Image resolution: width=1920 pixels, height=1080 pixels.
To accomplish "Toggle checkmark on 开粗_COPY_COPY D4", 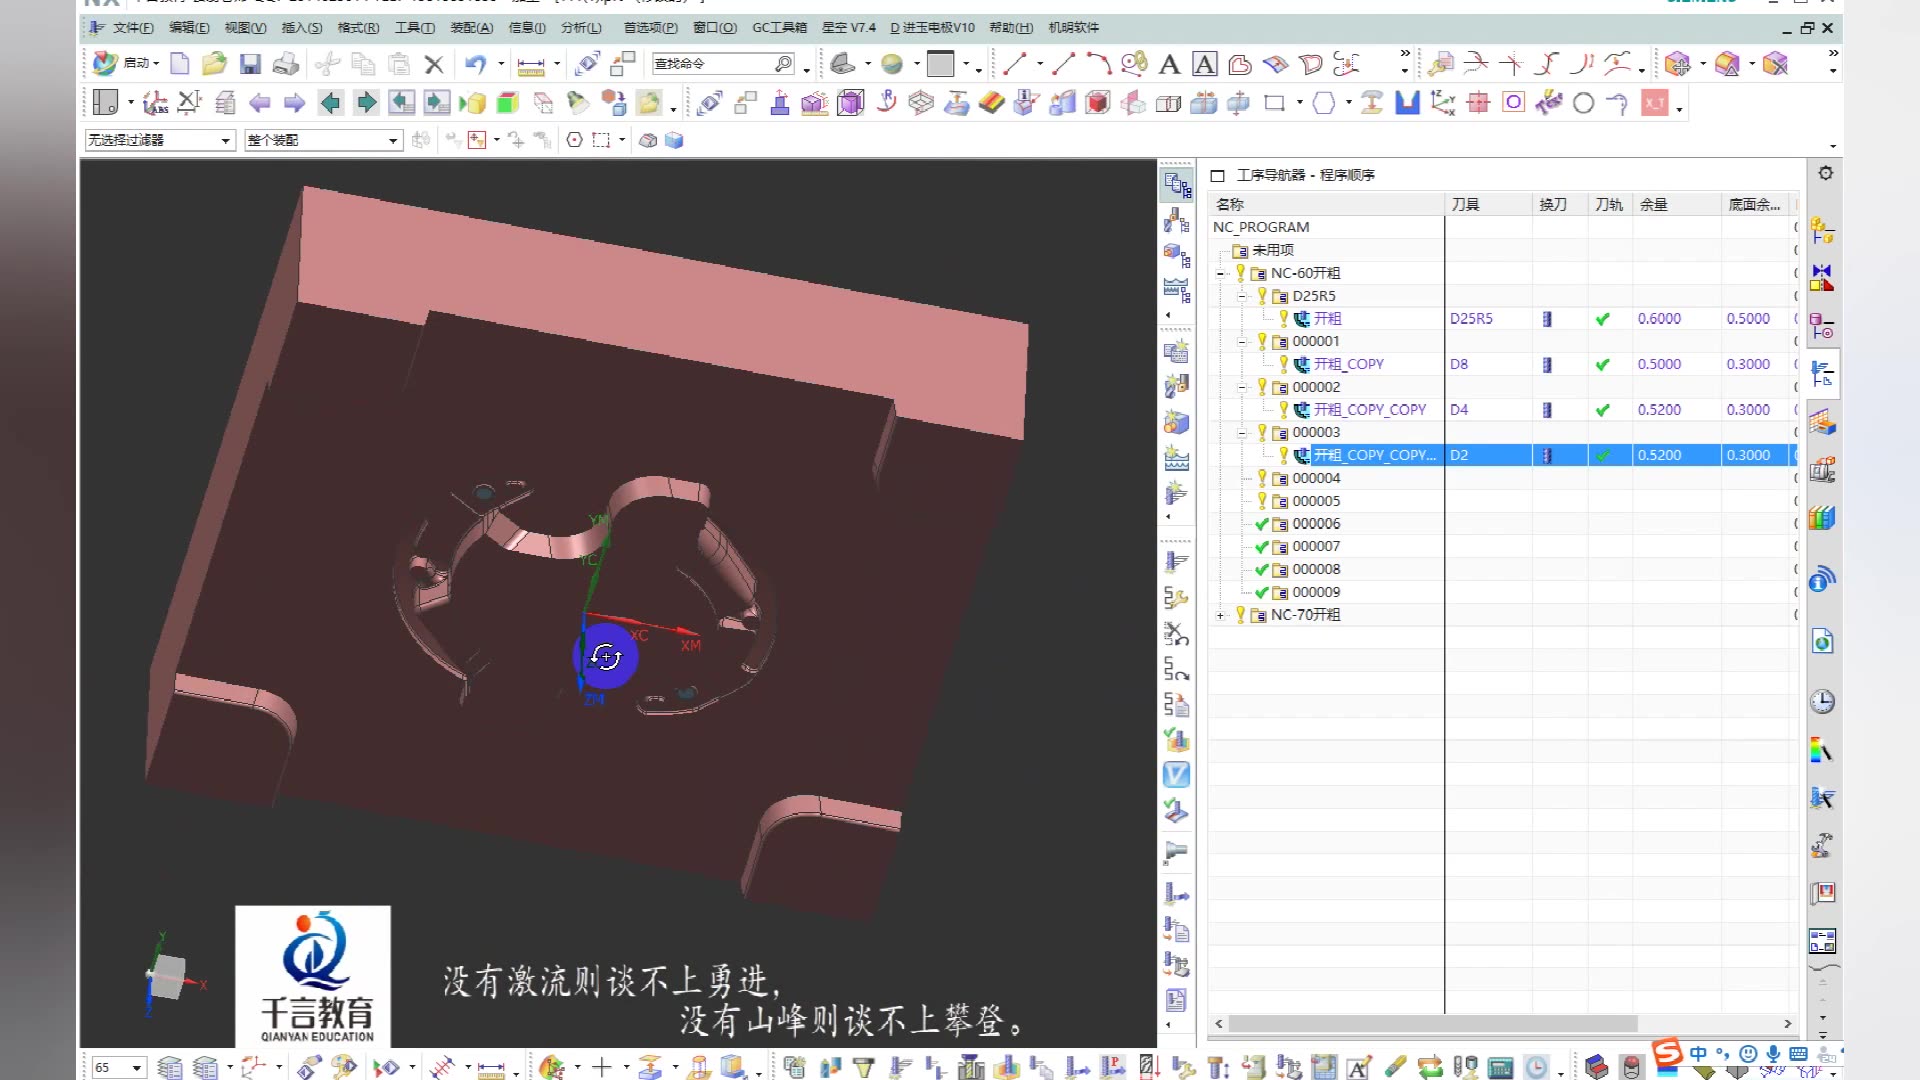I will pos(1602,409).
